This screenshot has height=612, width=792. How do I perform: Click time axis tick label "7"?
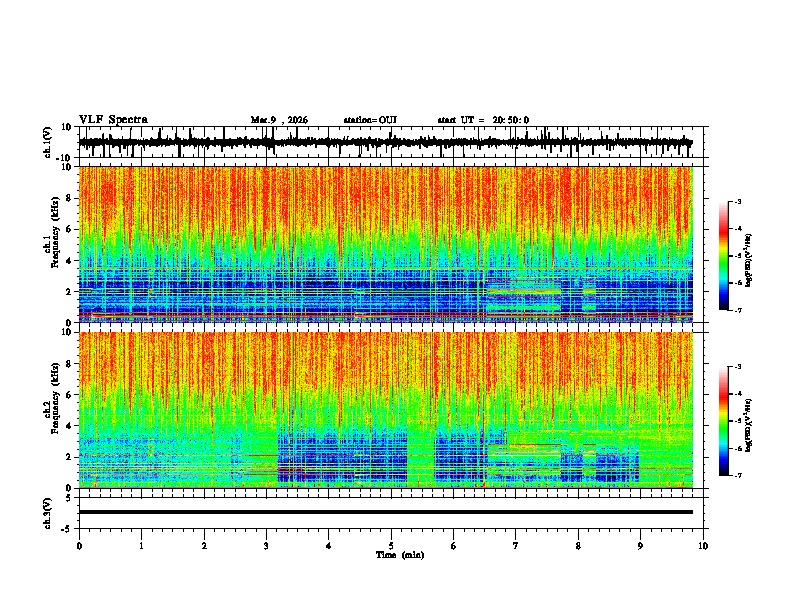pyautogui.click(x=516, y=546)
